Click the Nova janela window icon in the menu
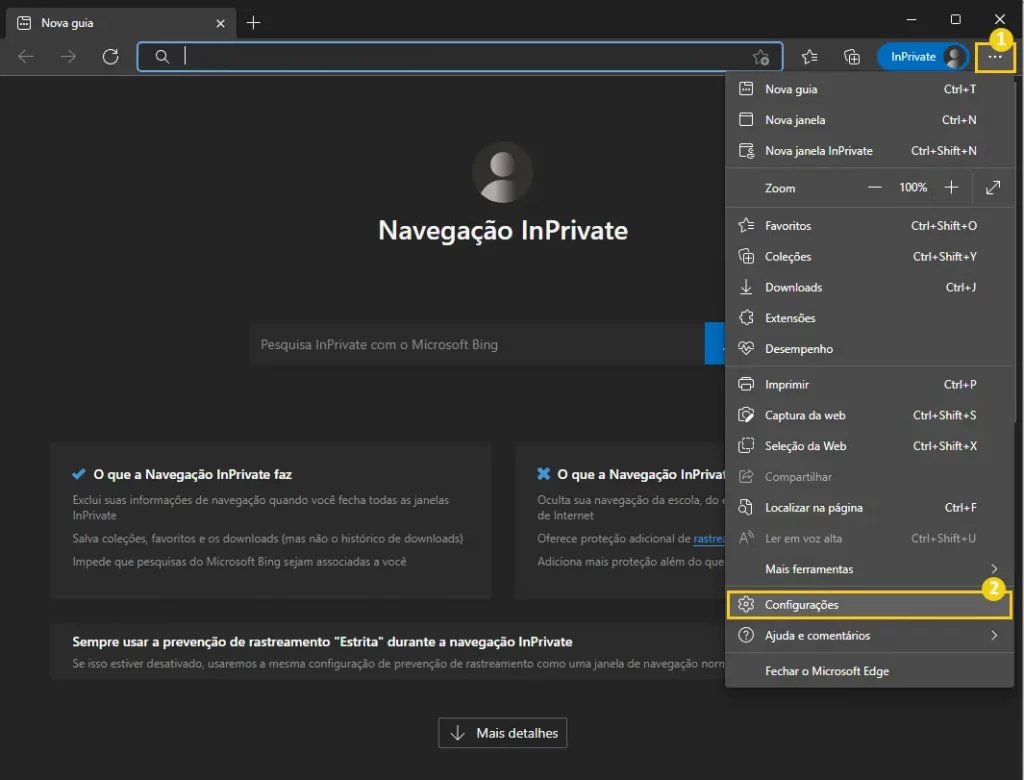The height and width of the screenshot is (780, 1024). click(x=746, y=120)
